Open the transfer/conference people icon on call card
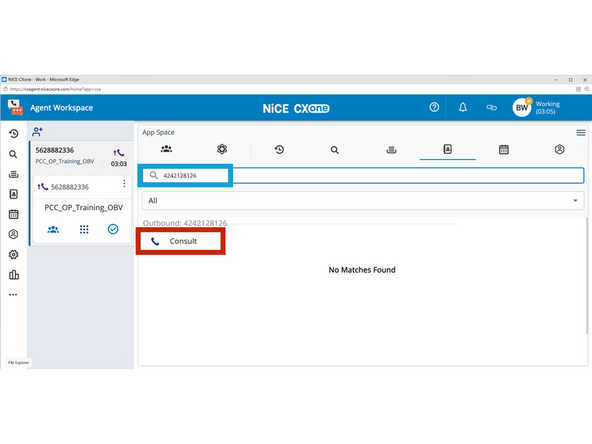592x444 pixels. [53, 229]
